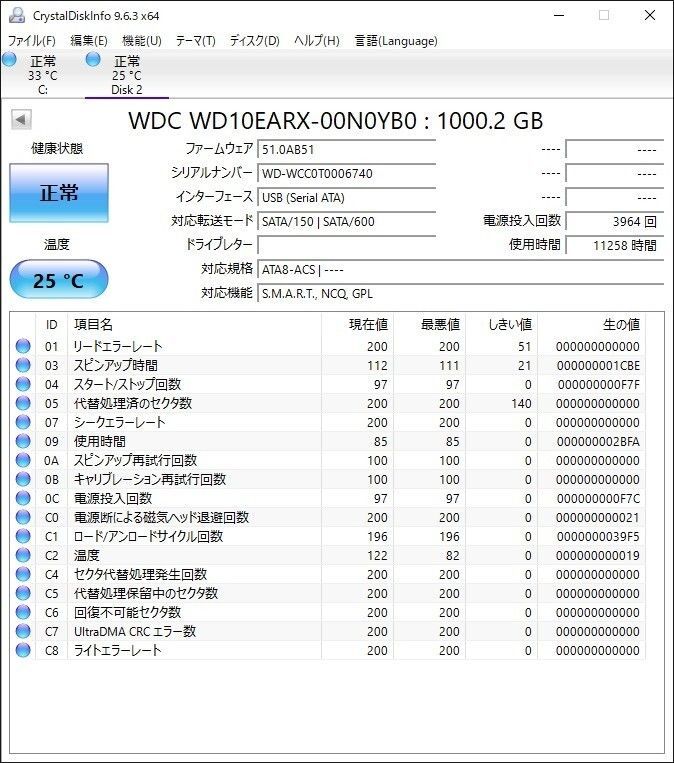The image size is (674, 763).
Task: Click the interface field USB (Serial ATA)
Action: [346, 197]
